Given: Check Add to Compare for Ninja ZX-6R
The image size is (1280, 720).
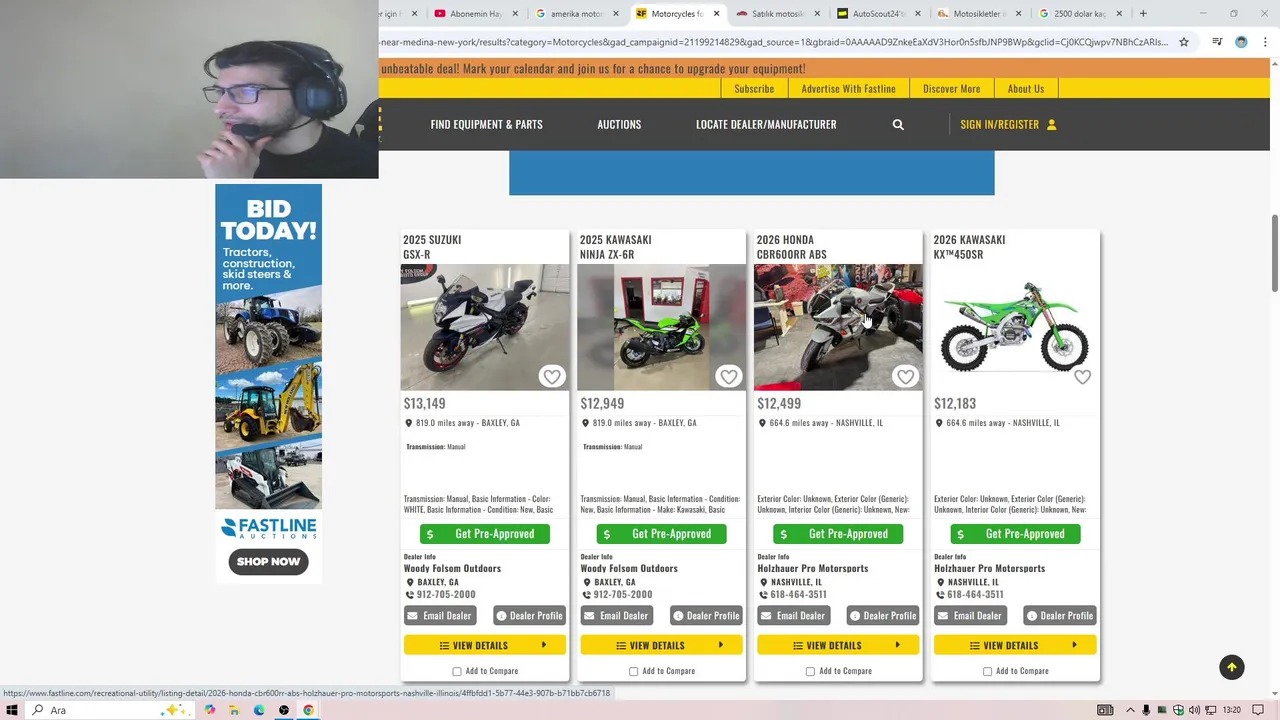Looking at the screenshot, I should click(634, 671).
